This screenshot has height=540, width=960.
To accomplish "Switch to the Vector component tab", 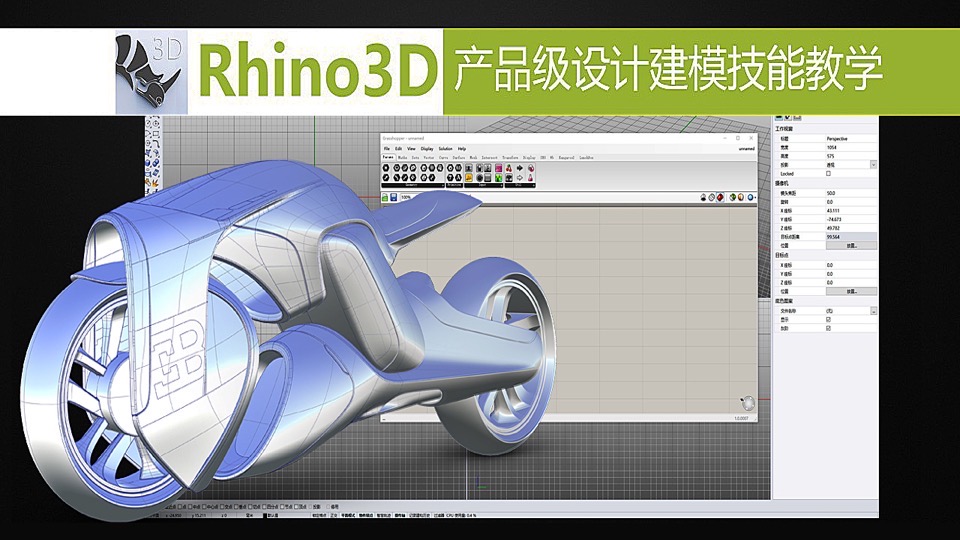I will coord(429,157).
